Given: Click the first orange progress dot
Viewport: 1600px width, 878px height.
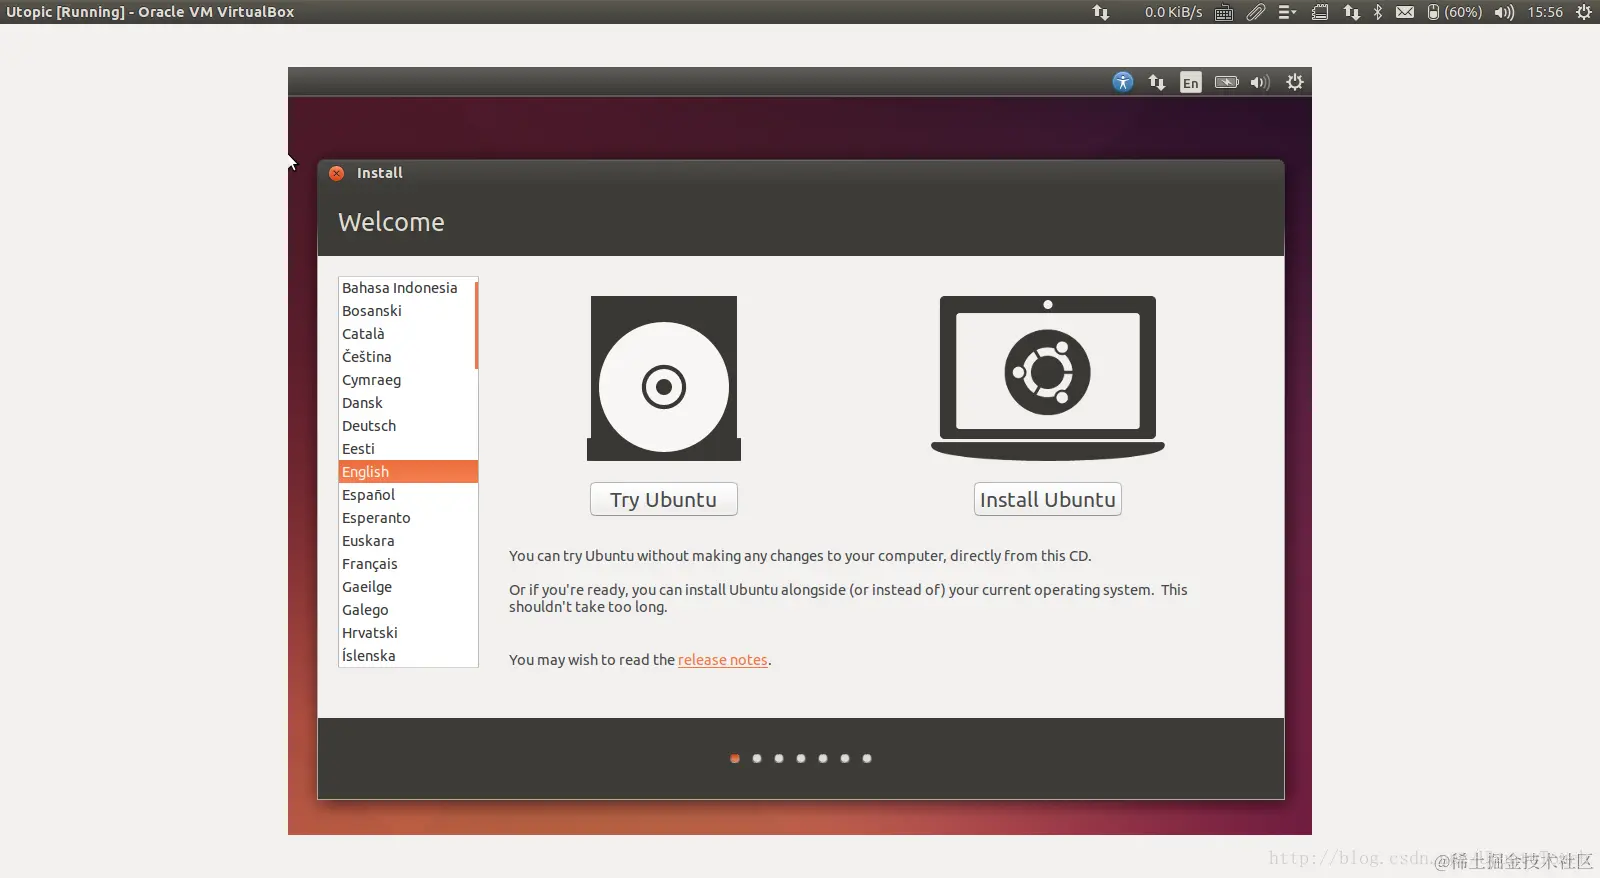Looking at the screenshot, I should point(735,758).
